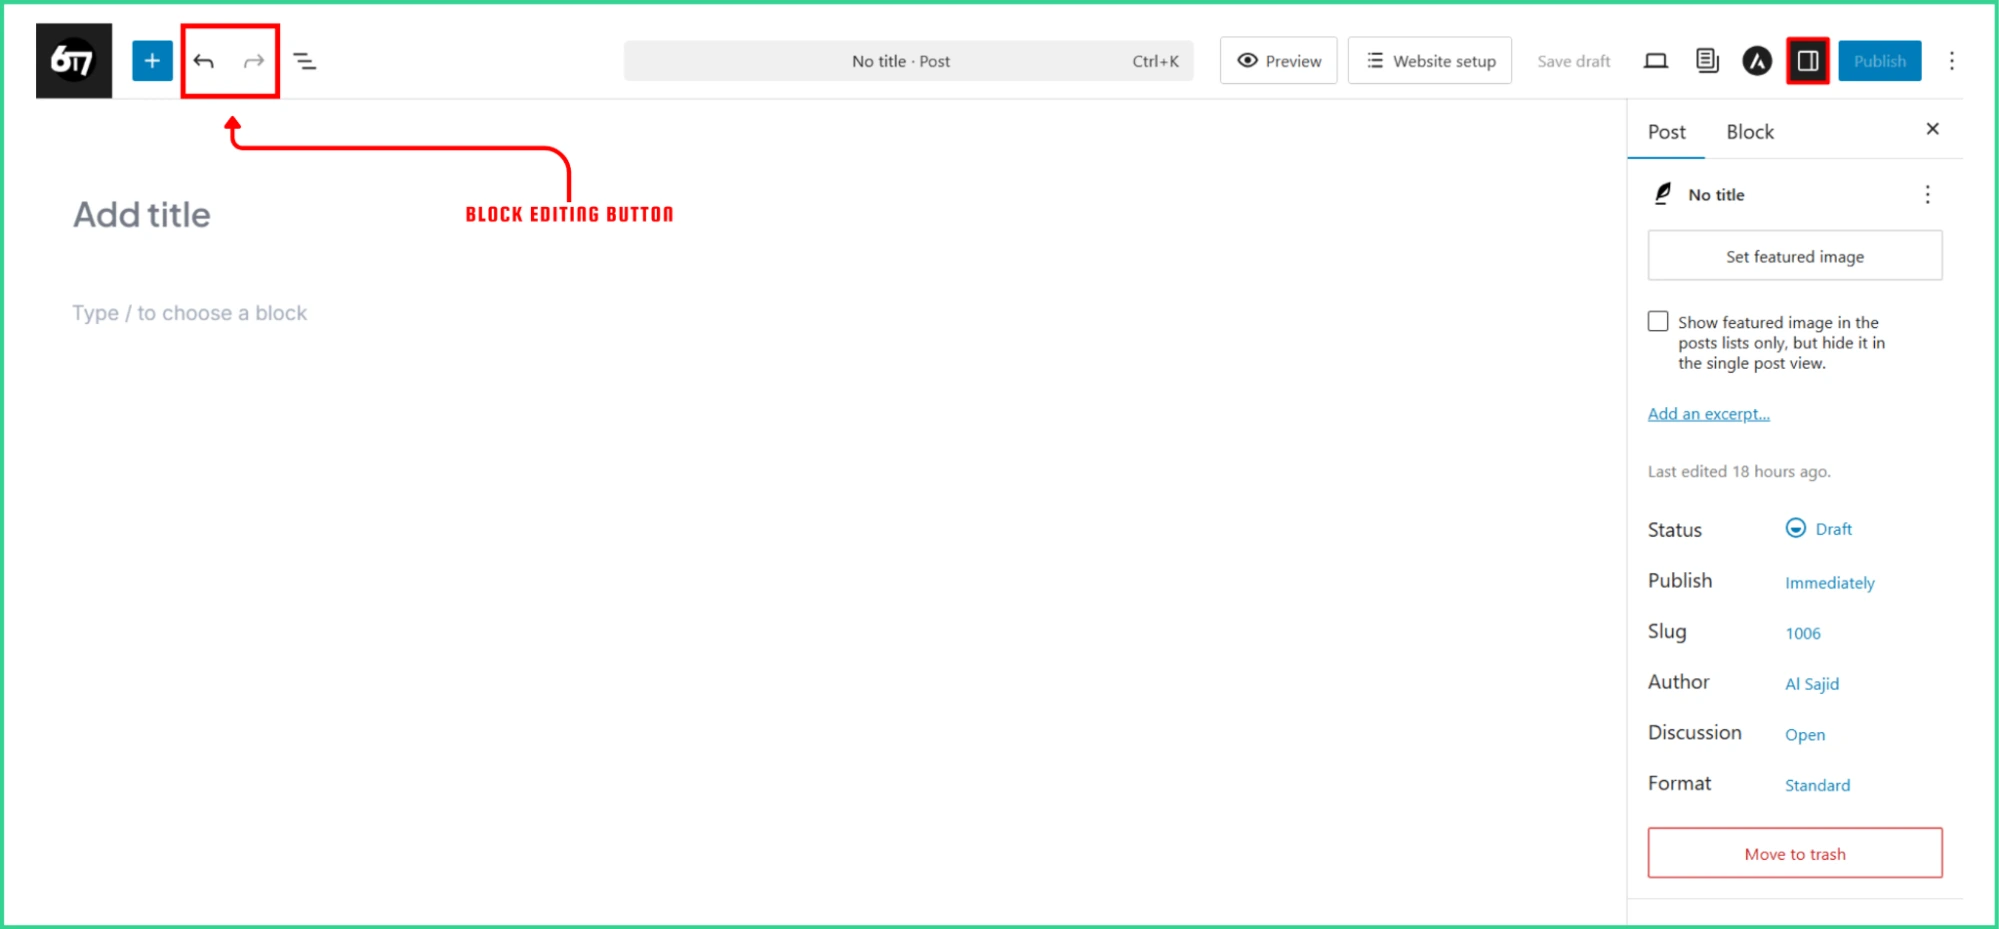Click Move to trash

1795,853
